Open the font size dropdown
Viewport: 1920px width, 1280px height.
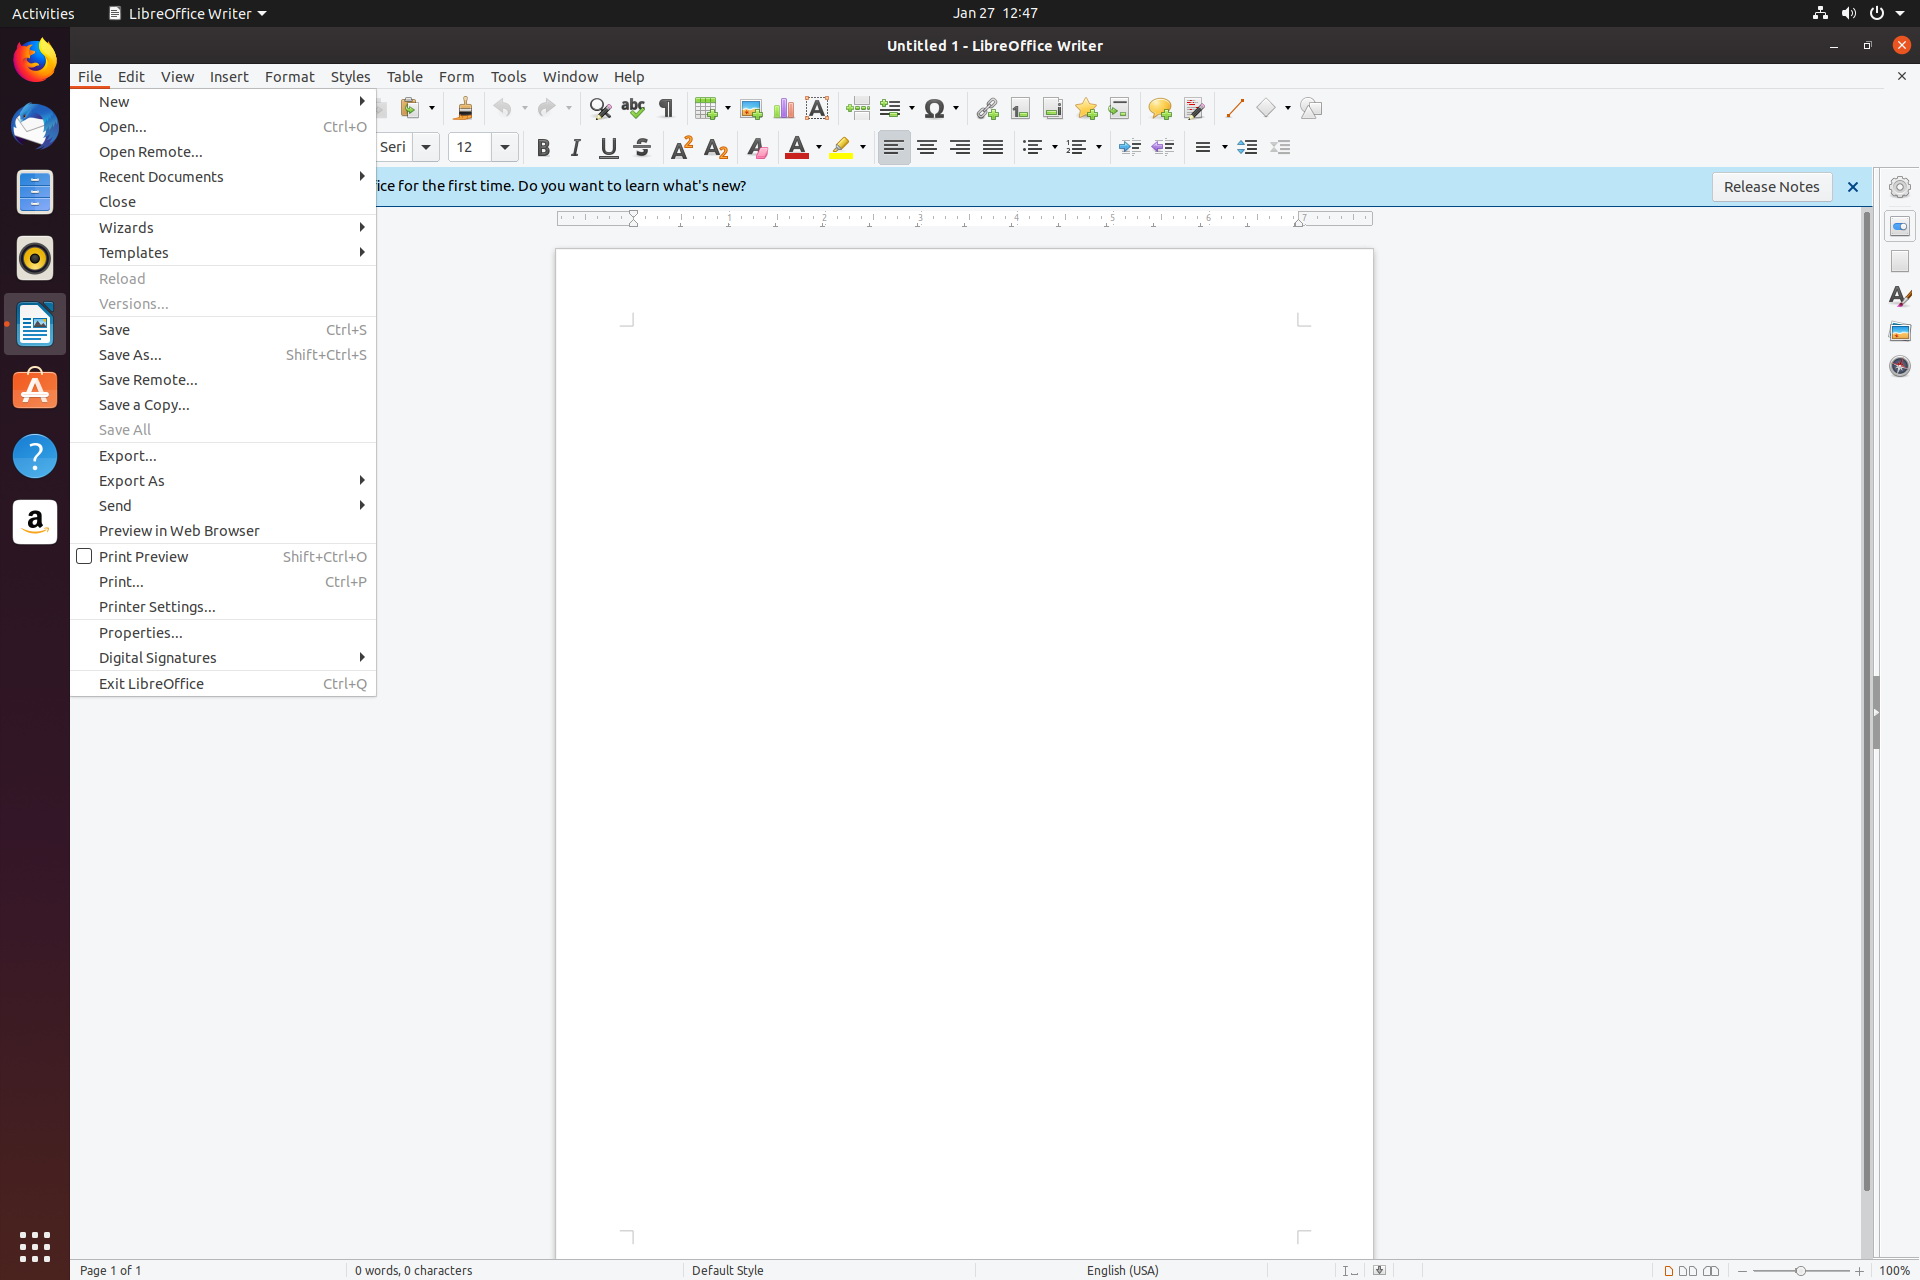point(505,147)
